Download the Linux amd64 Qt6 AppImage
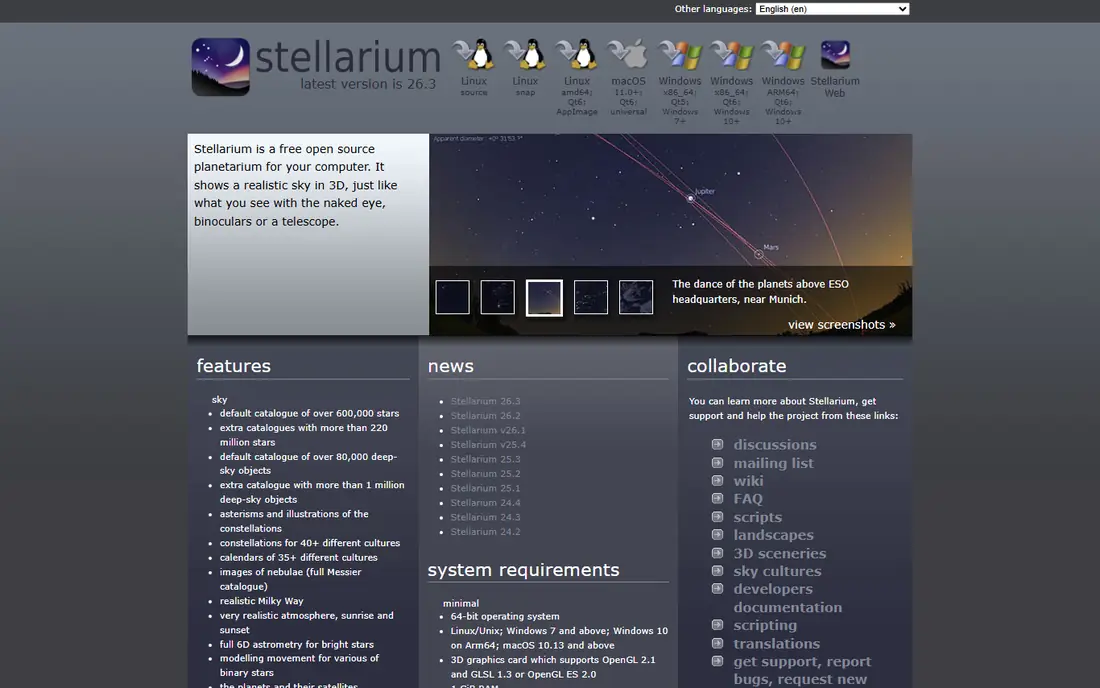This screenshot has height=688, width=1100. pyautogui.click(x=577, y=76)
